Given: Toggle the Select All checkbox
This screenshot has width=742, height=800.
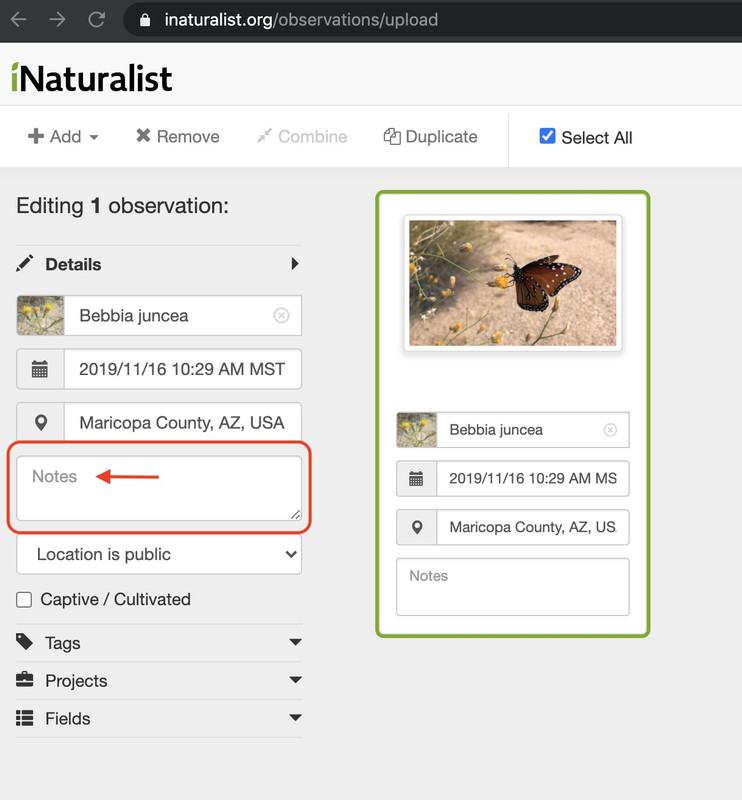Looking at the screenshot, I should coord(547,136).
